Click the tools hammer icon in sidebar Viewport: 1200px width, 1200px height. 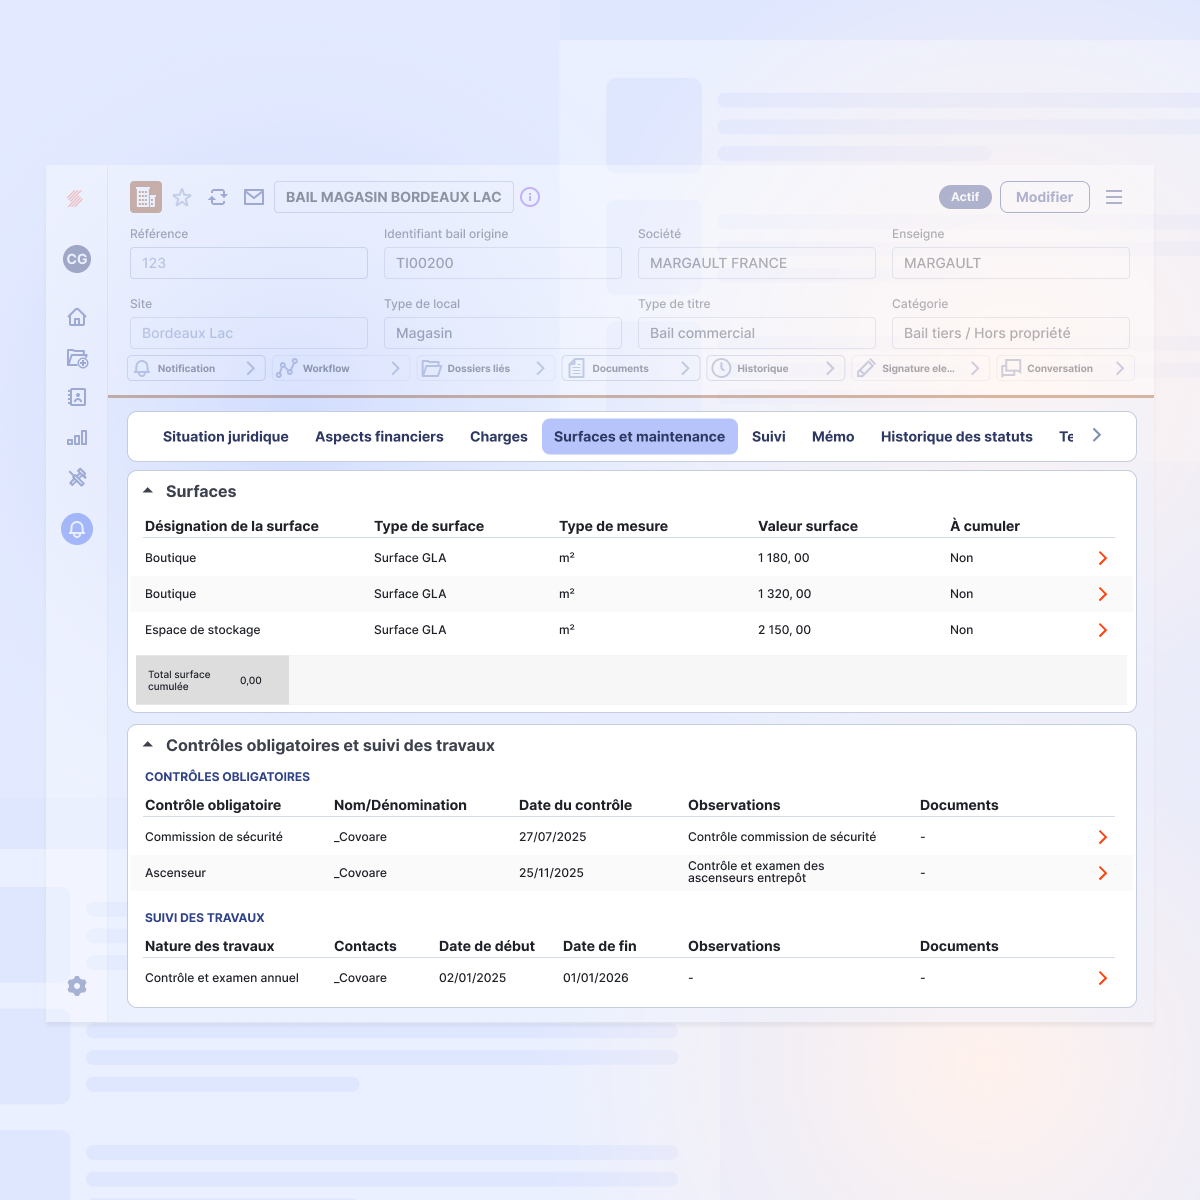coord(77,477)
